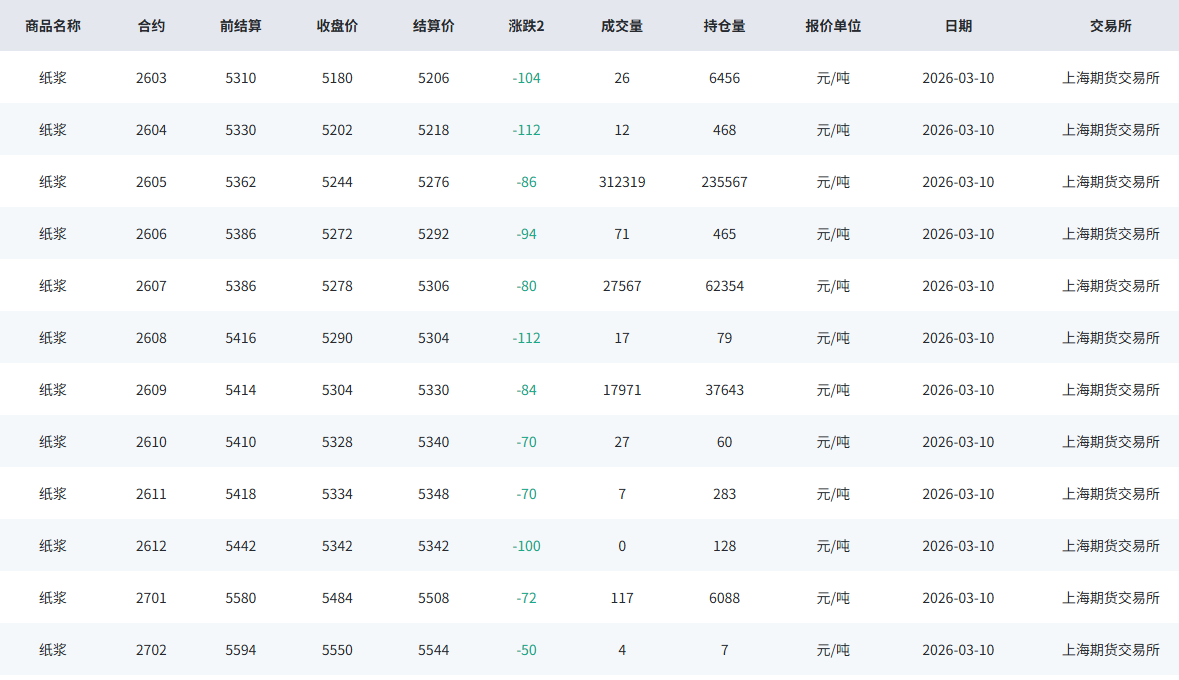Image resolution: width=1179 pixels, height=680 pixels.
Task: Click the 持仓量 column header
Action: (x=724, y=26)
